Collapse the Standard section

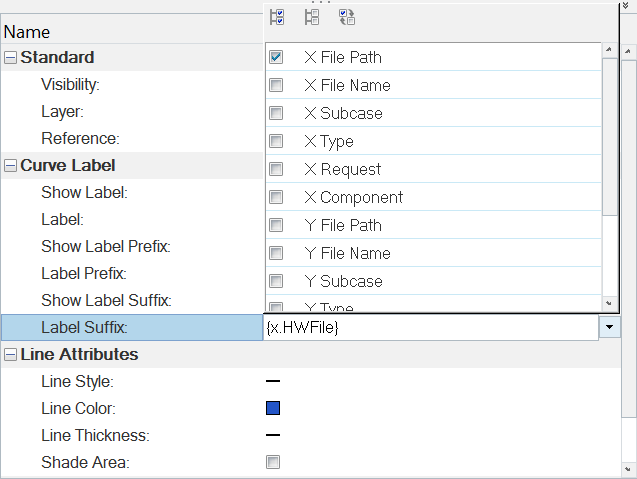tap(10, 58)
